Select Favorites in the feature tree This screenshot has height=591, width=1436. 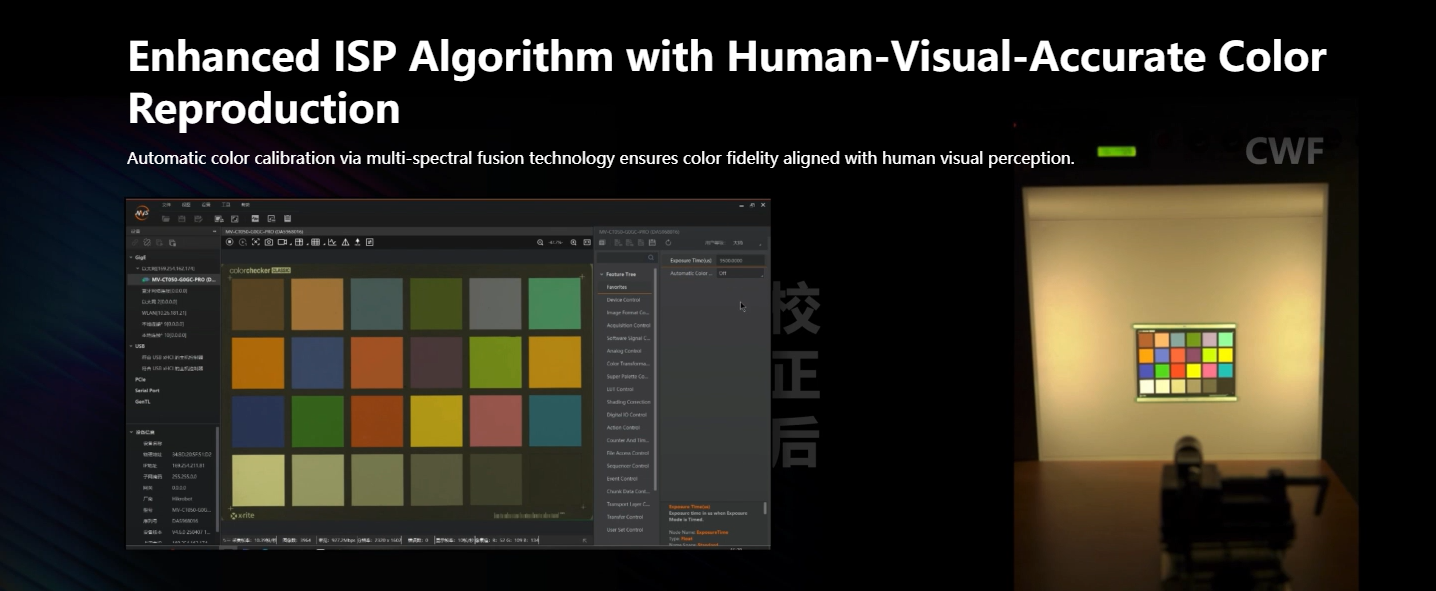(x=617, y=287)
